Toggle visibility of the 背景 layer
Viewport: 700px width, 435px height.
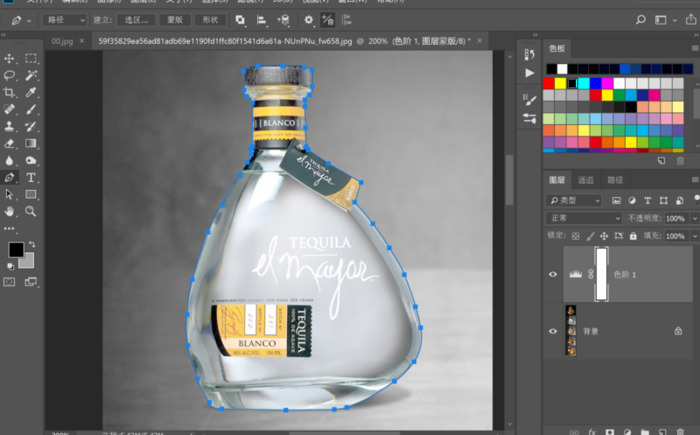coord(554,330)
